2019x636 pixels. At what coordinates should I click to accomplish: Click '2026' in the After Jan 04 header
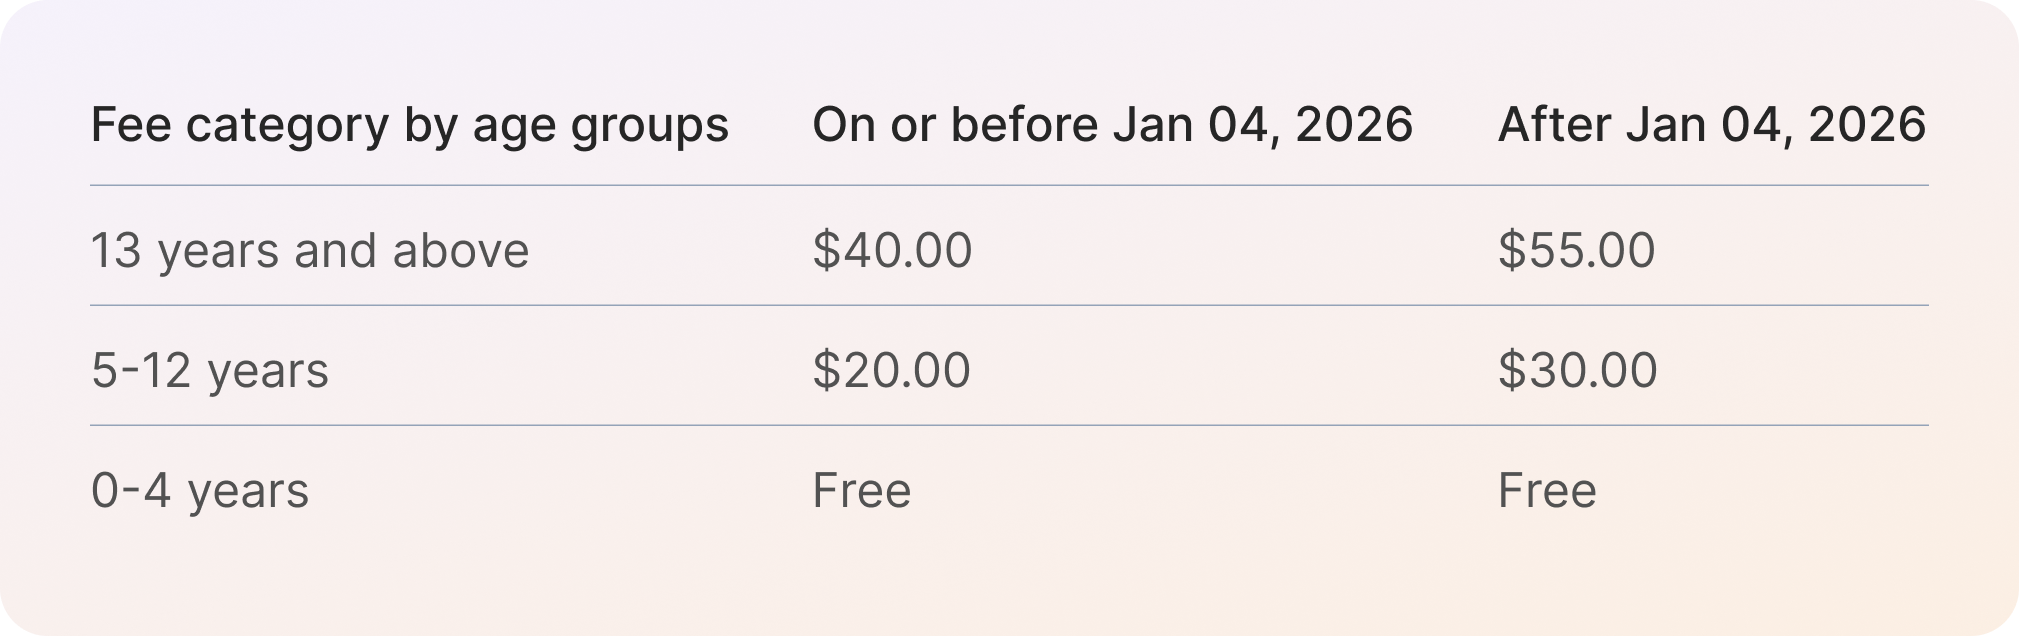pos(1866,125)
